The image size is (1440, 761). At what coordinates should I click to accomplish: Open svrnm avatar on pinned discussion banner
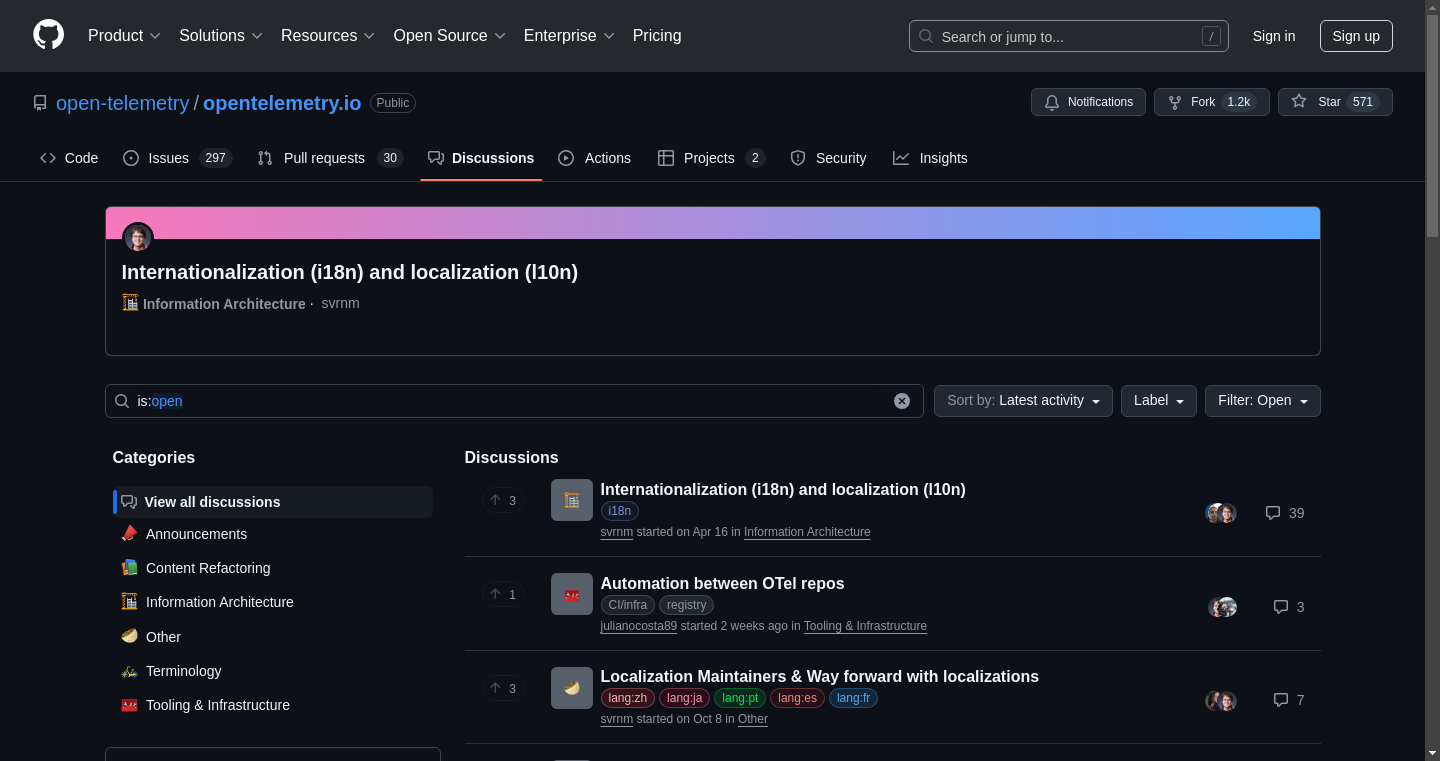click(138, 238)
